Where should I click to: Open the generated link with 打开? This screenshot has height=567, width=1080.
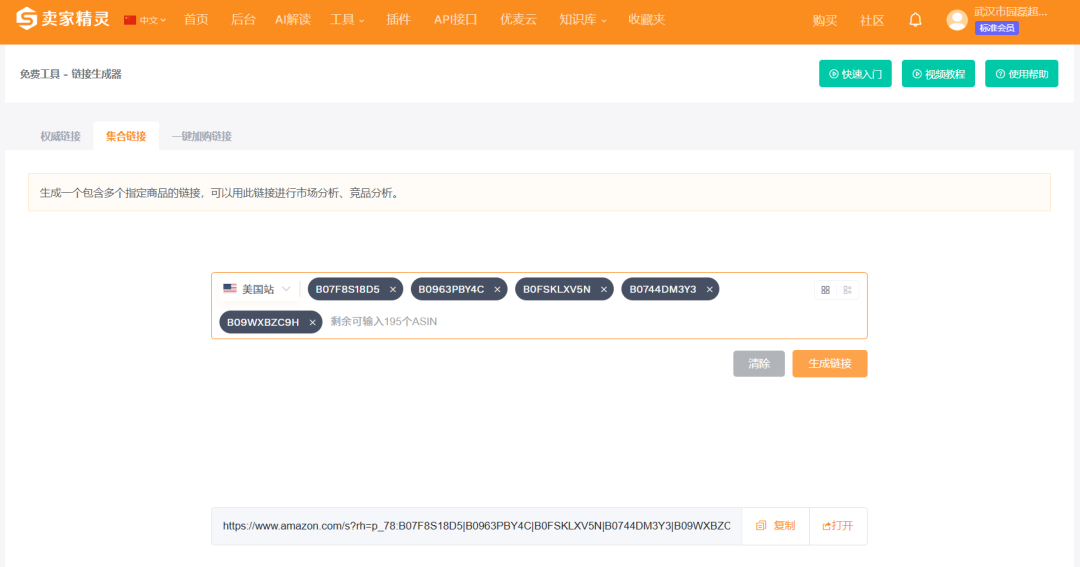click(x=838, y=526)
